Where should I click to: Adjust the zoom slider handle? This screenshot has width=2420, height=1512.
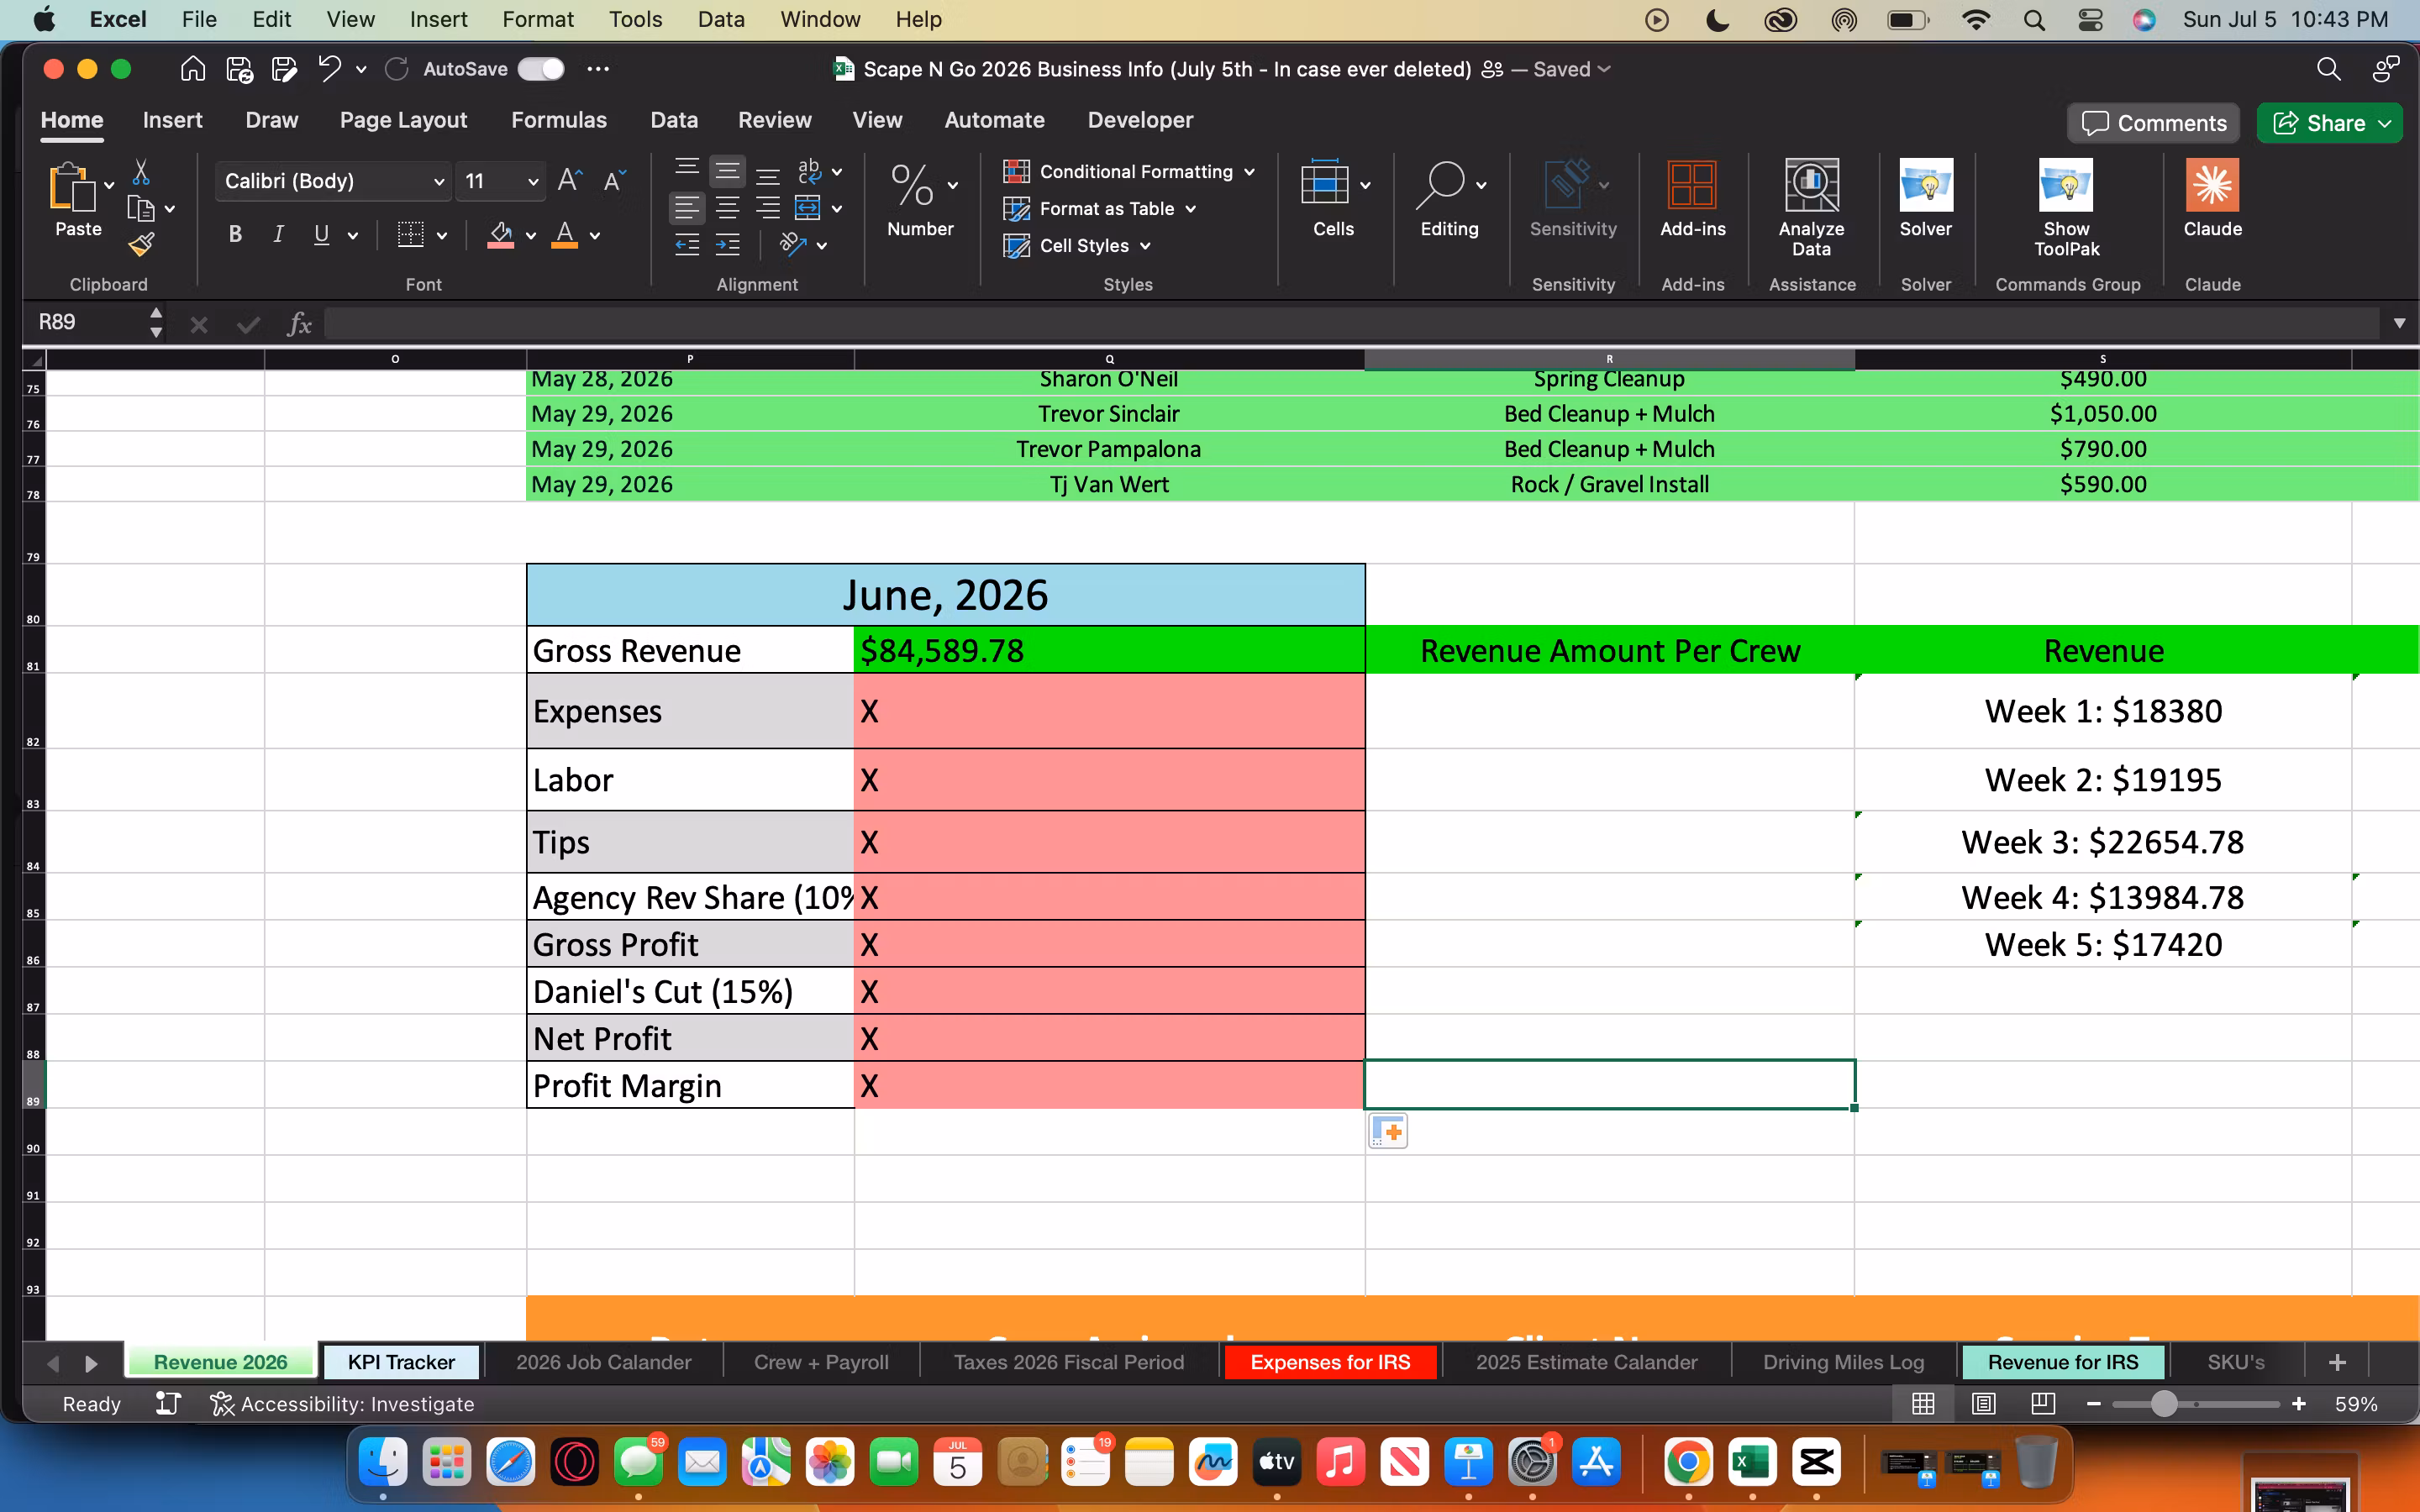(x=2164, y=1404)
